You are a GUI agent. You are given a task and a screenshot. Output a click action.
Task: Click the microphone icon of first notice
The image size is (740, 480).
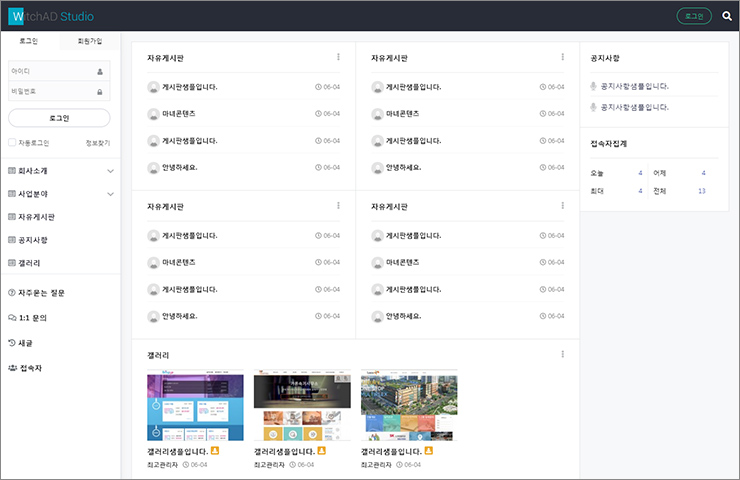(593, 86)
